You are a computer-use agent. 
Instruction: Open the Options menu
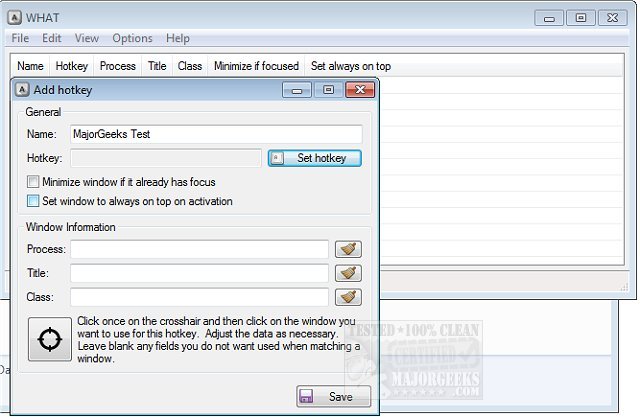click(132, 38)
